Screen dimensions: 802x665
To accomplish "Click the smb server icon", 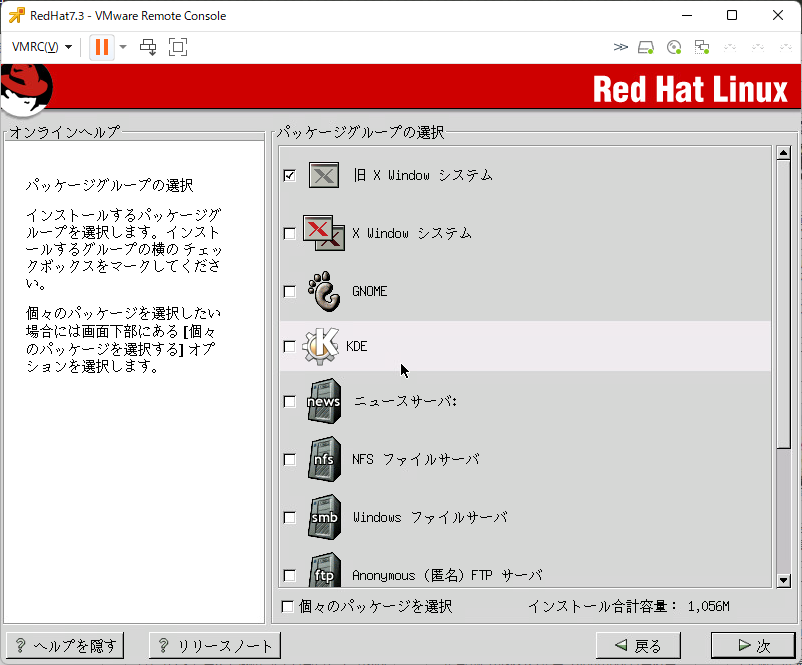I will [x=324, y=517].
